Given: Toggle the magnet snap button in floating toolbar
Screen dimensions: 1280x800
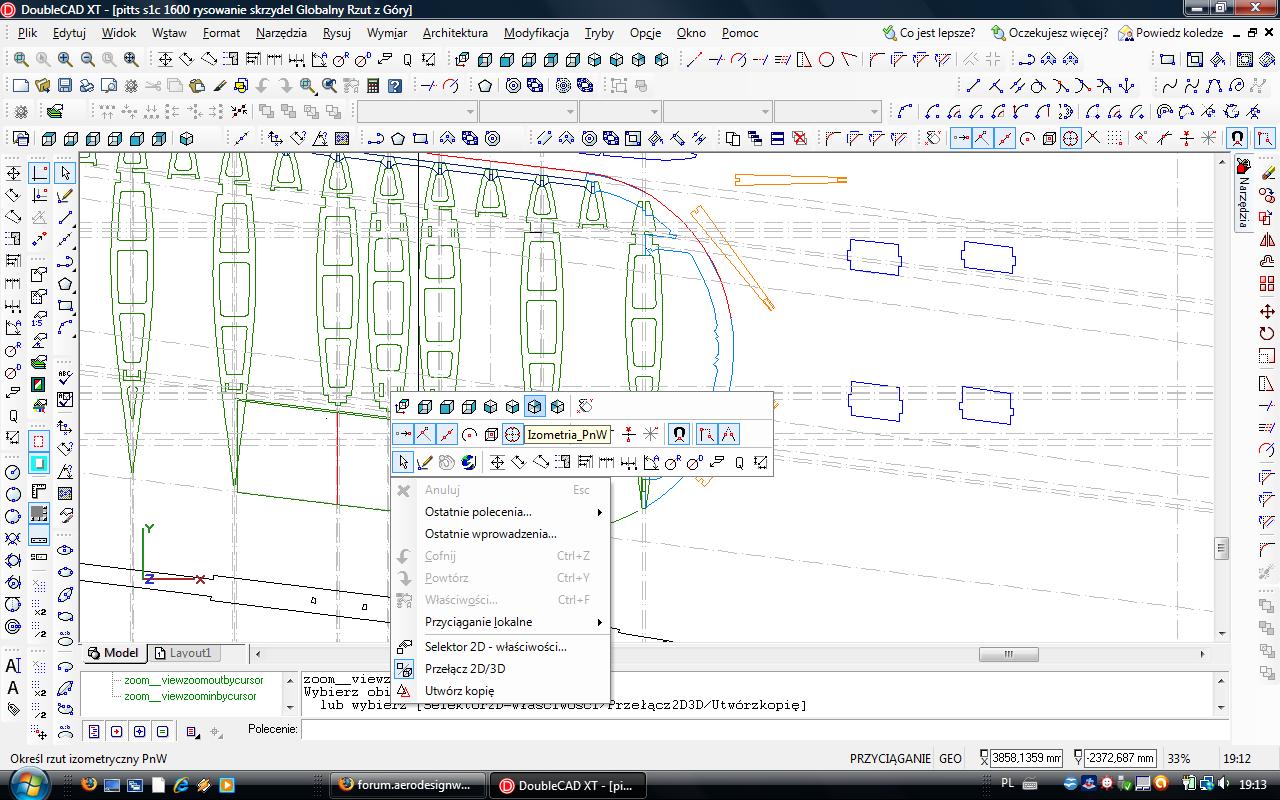Looking at the screenshot, I should tap(679, 434).
